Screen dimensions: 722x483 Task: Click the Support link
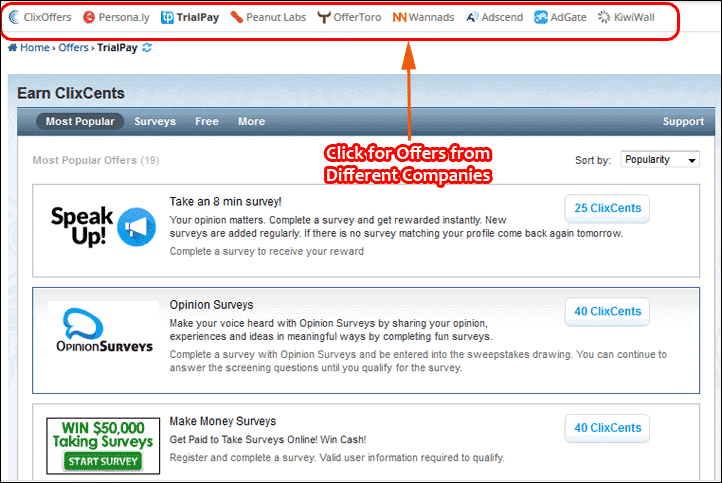(683, 122)
